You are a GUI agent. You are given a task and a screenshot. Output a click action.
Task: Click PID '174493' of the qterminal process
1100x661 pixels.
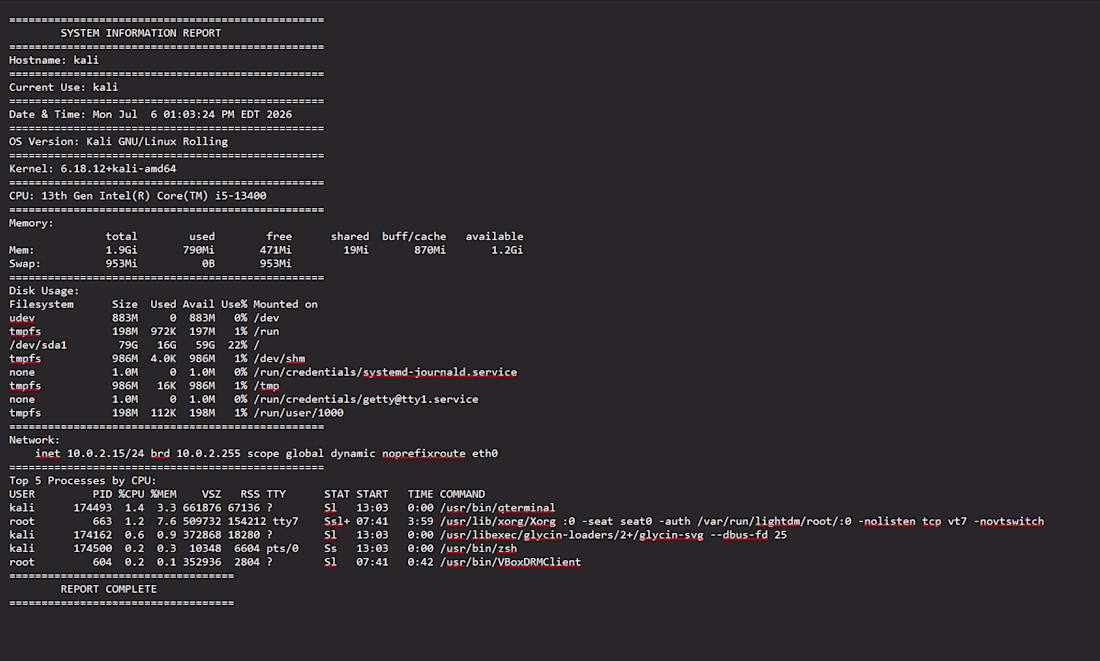pos(93,508)
